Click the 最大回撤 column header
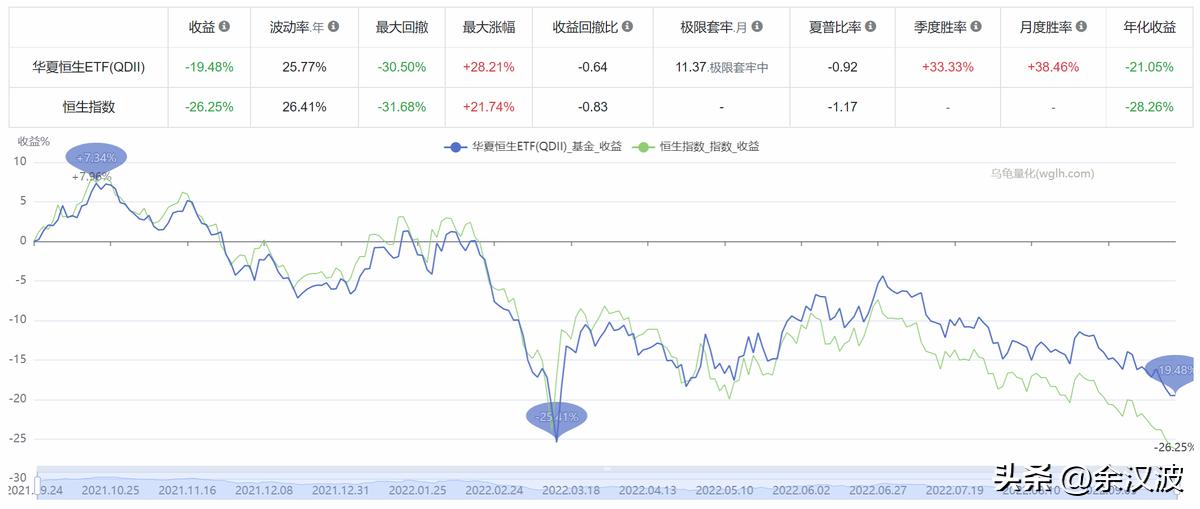The width and height of the screenshot is (1200, 509). (403, 27)
